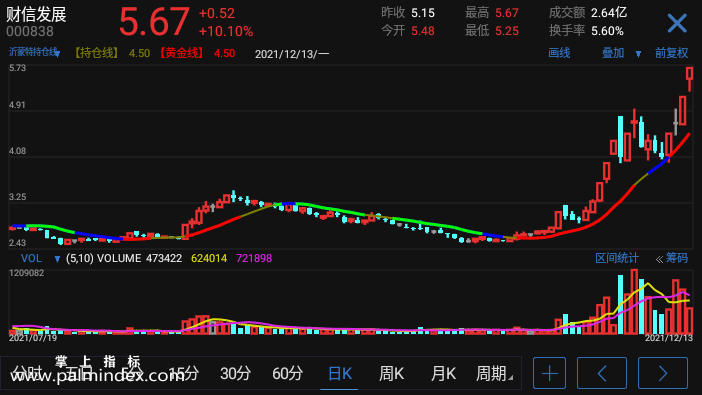Viewport: 702px width, 395px height.
Task: Select the 月K monthly candlestick tab
Action: tap(443, 374)
